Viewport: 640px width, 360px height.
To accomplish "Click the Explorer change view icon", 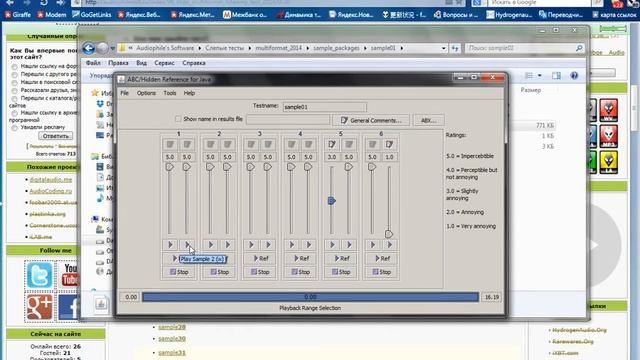I will pos(529,76).
